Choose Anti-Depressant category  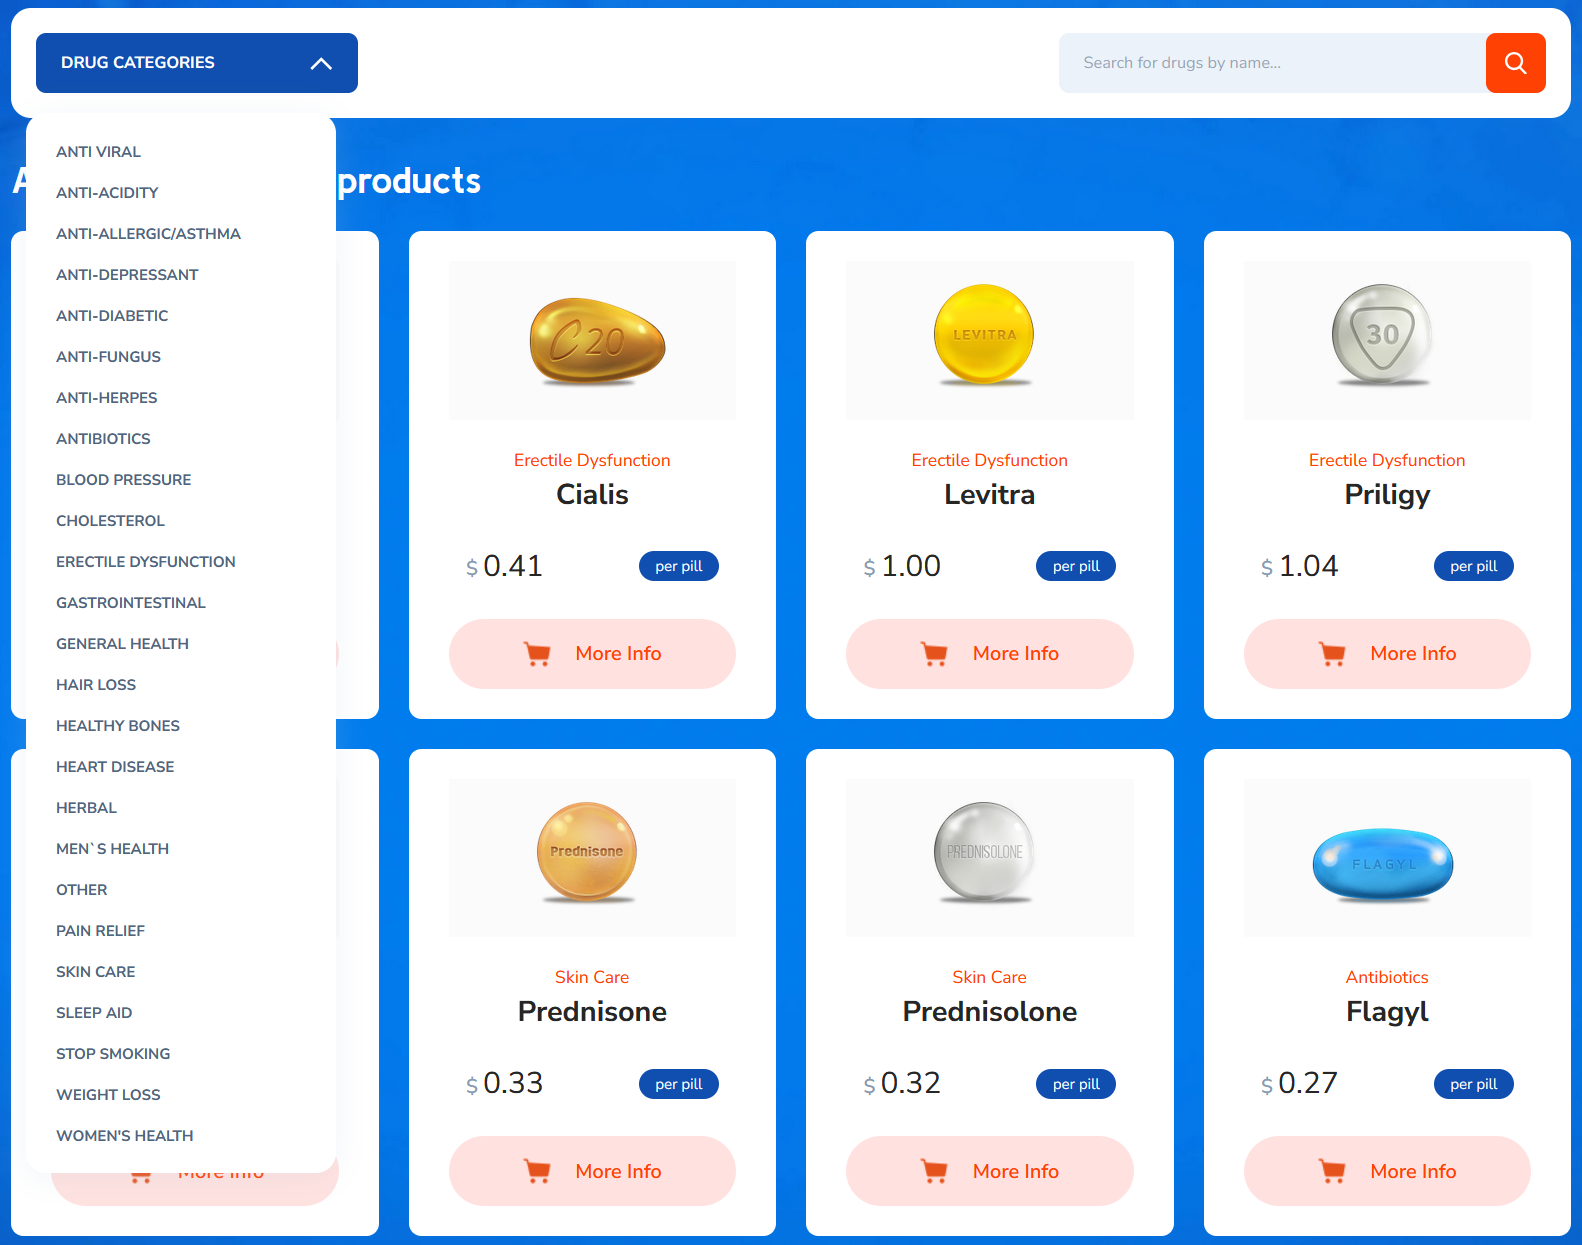[127, 275]
